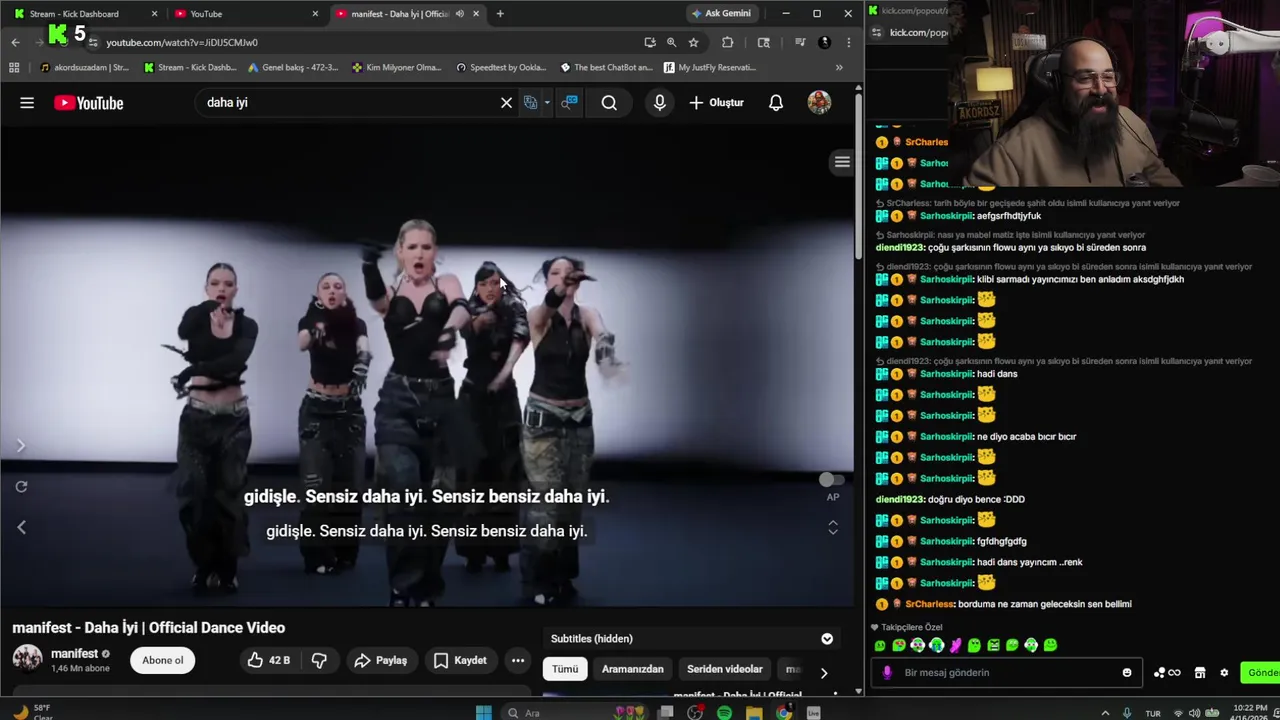Show hidden system tray icons chevron
Image resolution: width=1280 pixels, height=720 pixels.
tap(1105, 713)
